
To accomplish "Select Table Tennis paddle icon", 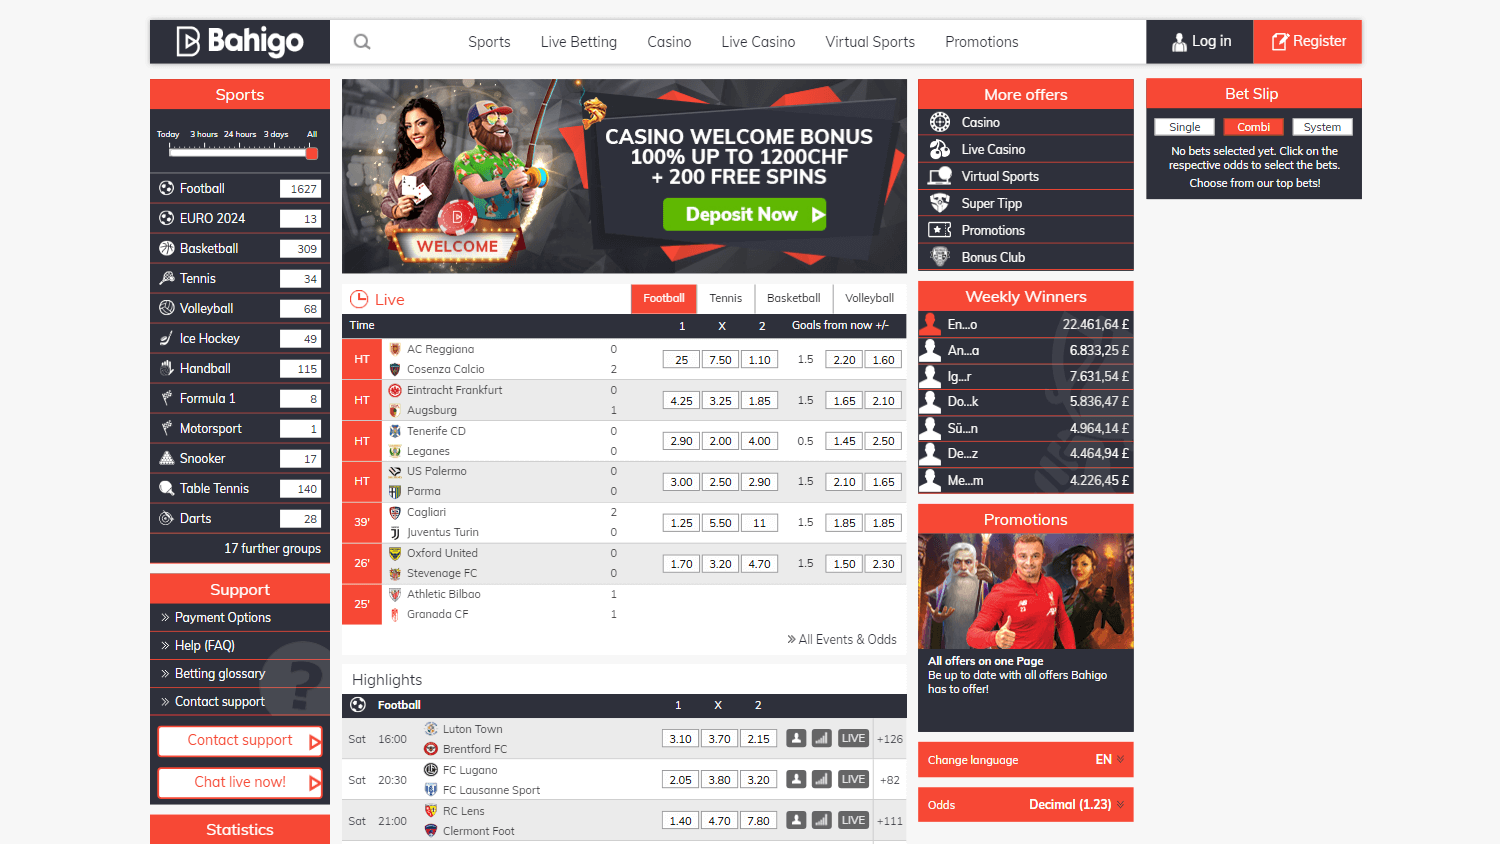I will click(167, 488).
